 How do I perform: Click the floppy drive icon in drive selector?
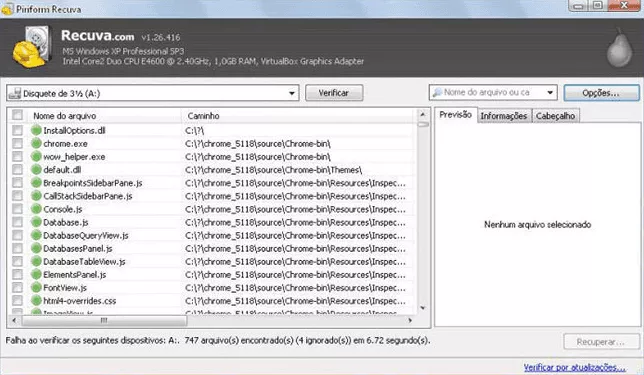point(15,93)
